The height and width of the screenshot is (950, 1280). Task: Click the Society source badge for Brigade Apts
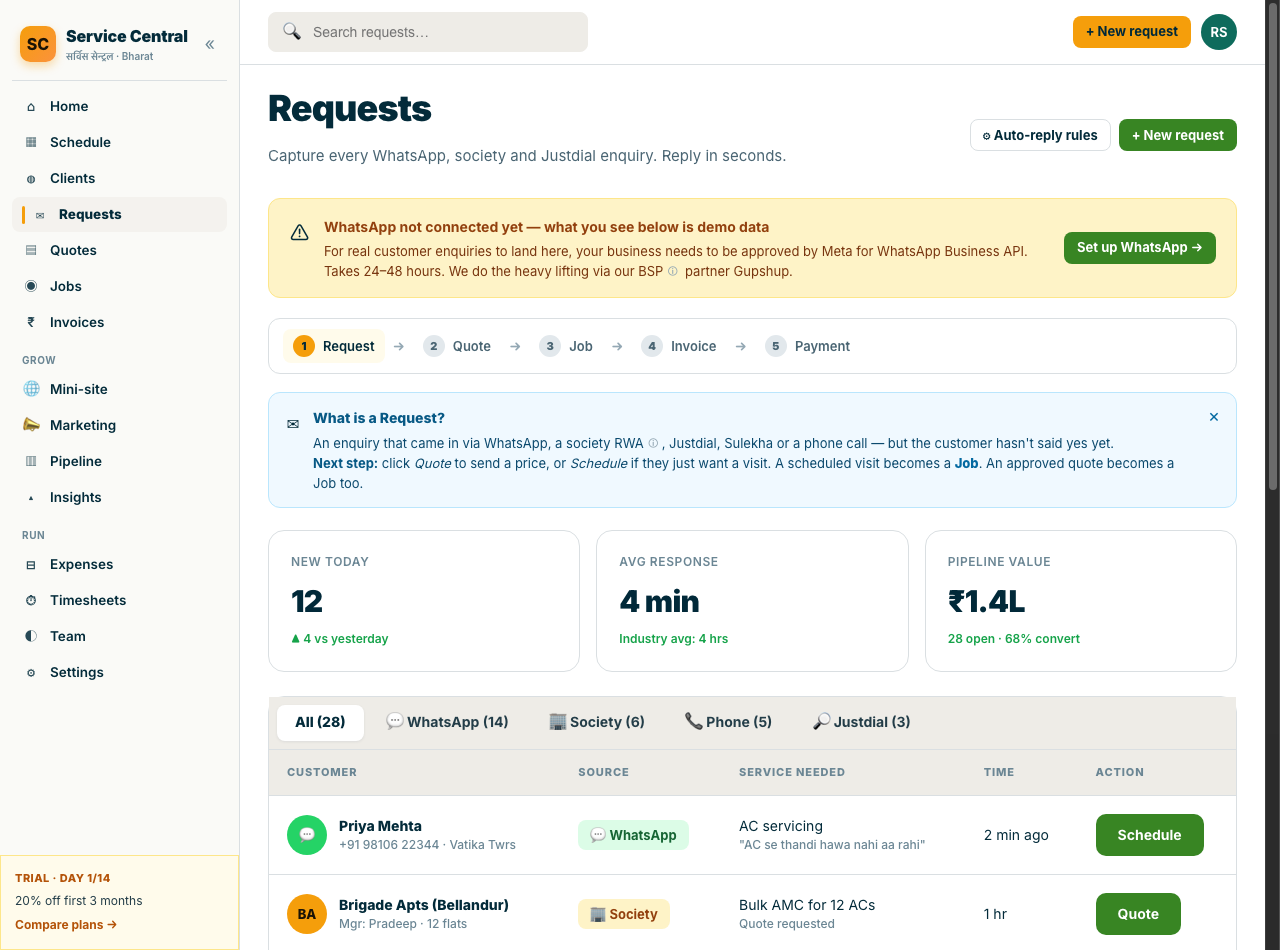(624, 914)
